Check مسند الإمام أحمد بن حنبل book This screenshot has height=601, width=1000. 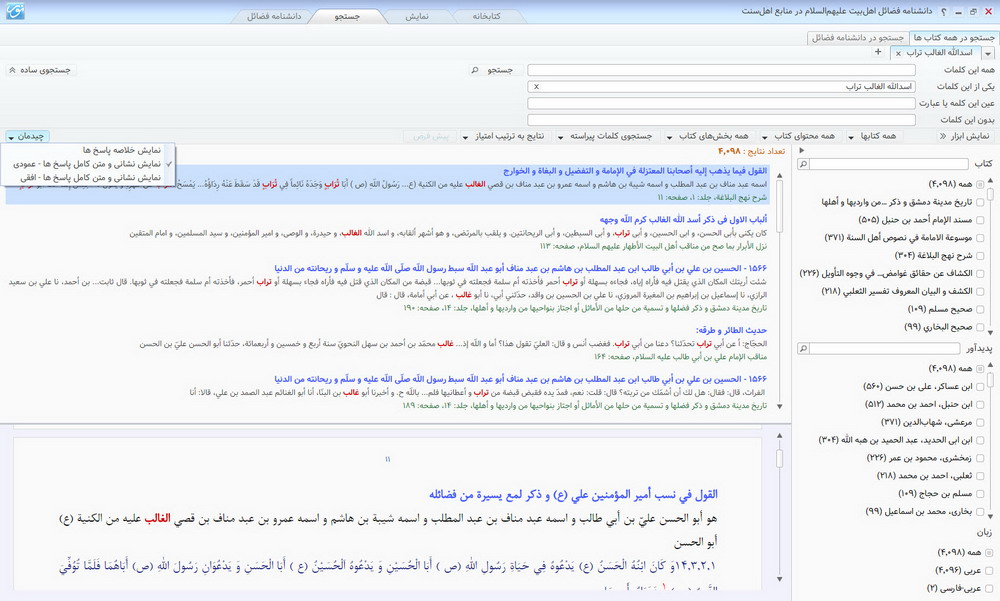[980, 220]
